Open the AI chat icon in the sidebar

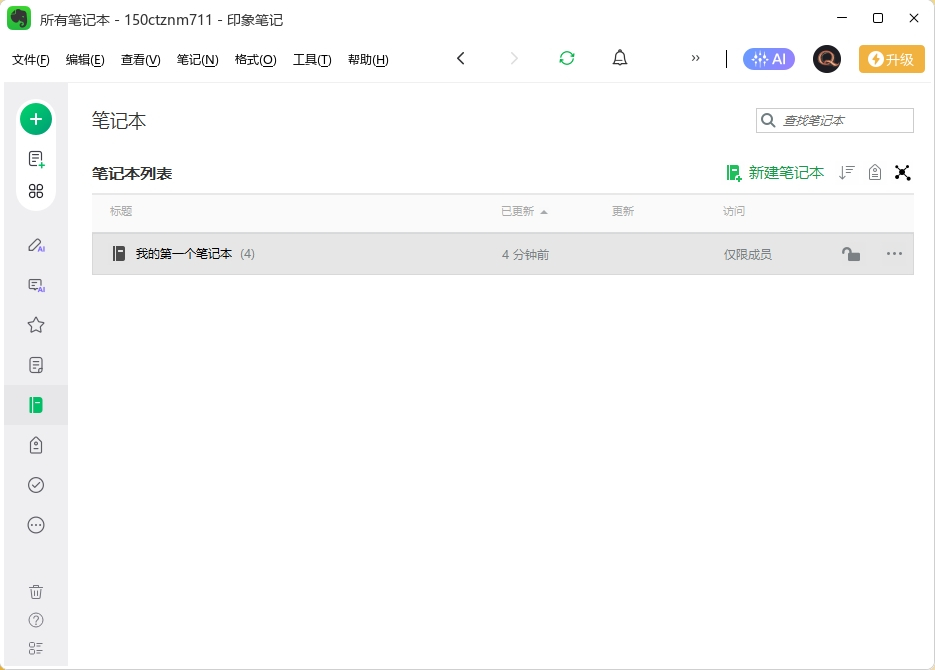[x=36, y=285]
